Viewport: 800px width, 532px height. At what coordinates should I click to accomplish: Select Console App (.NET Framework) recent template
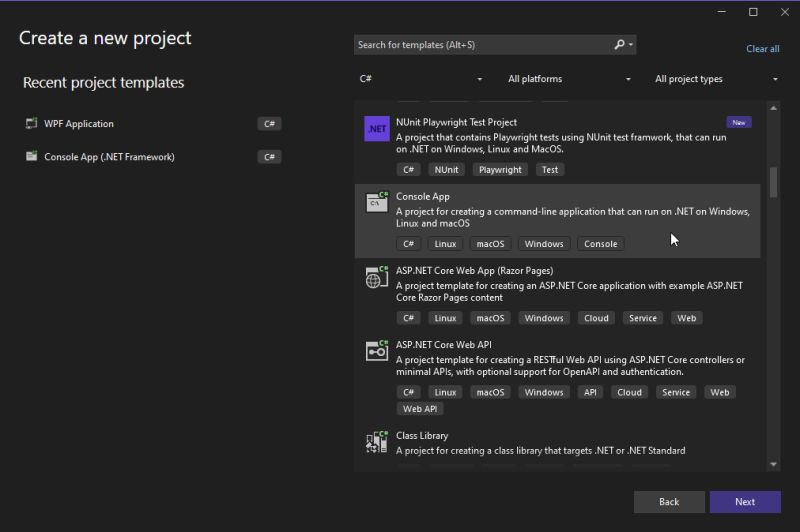[153, 157]
